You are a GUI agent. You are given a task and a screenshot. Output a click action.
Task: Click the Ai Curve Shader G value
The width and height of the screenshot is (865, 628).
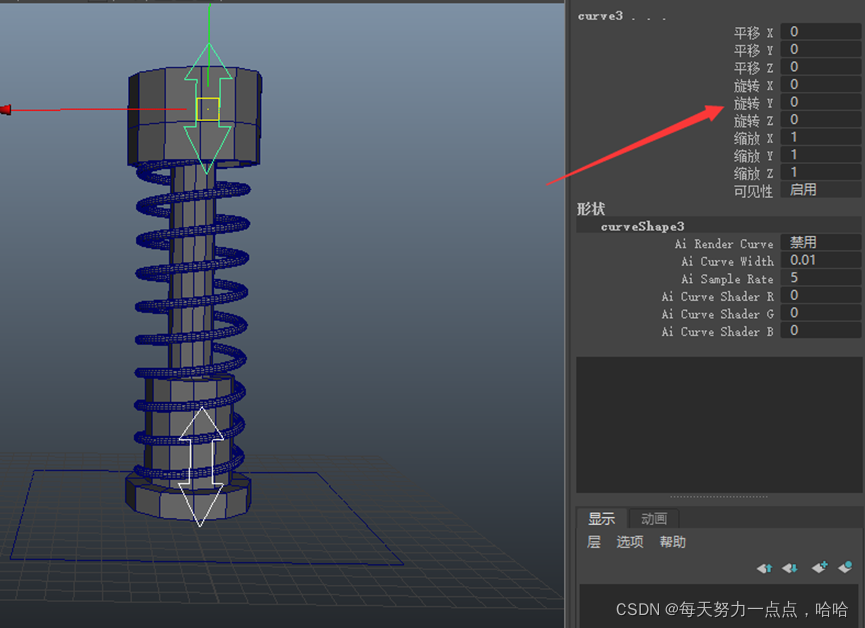821,313
